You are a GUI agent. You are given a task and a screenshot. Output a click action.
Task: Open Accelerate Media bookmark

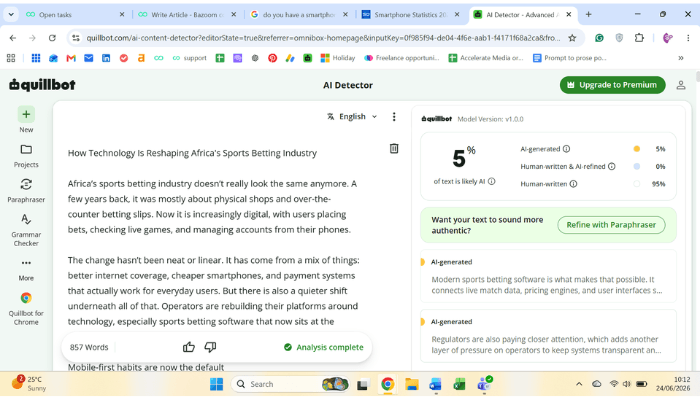[486, 58]
